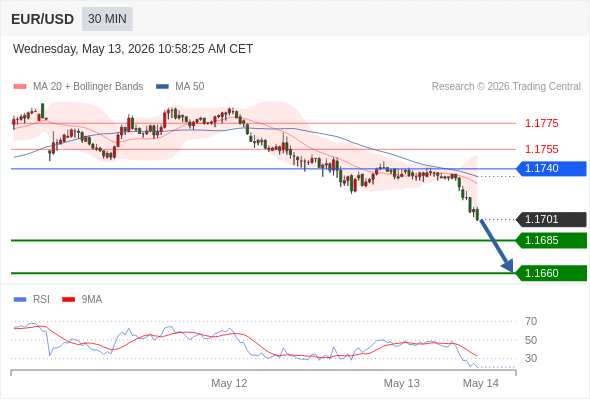
Task: Toggle the MA 20 + Bollinger Bands legend label
Action: click(88, 87)
